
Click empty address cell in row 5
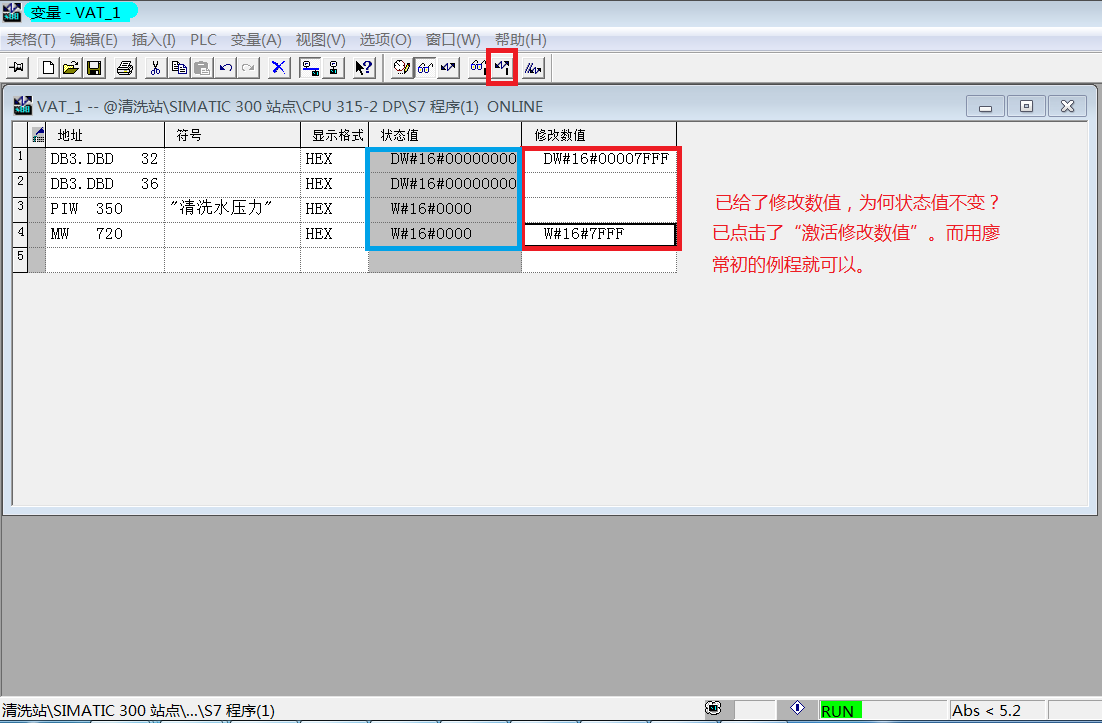105,259
